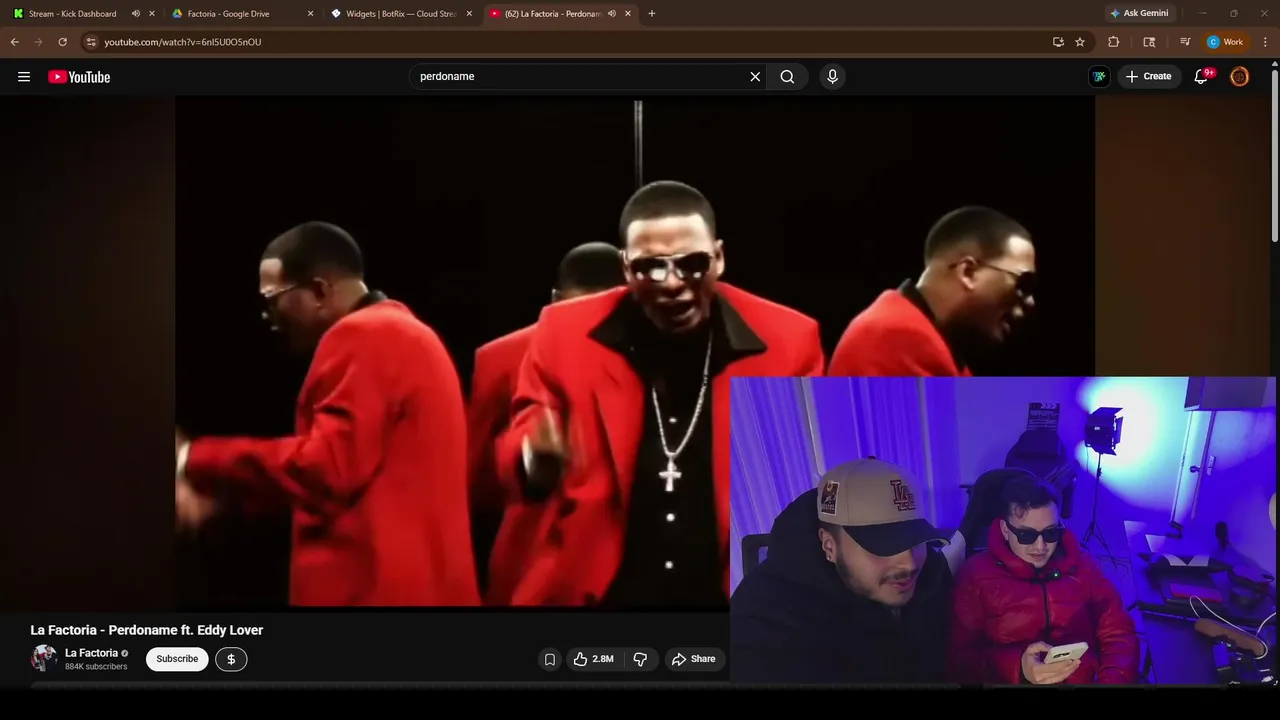Screen dimensions: 1280x720
Task: Open the Work profile menu
Action: click(1225, 42)
